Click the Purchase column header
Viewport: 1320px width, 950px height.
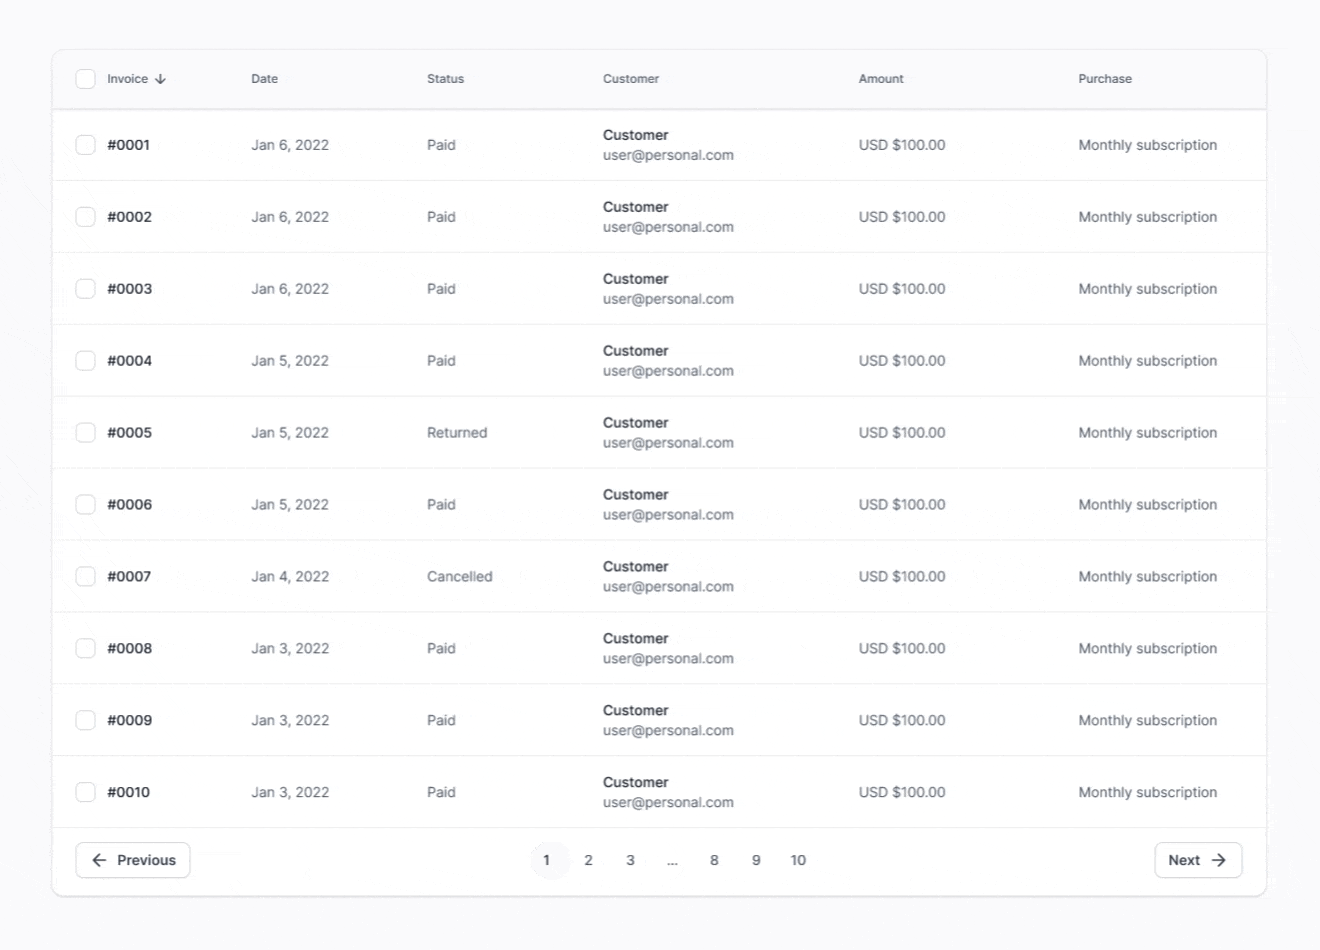(x=1104, y=79)
